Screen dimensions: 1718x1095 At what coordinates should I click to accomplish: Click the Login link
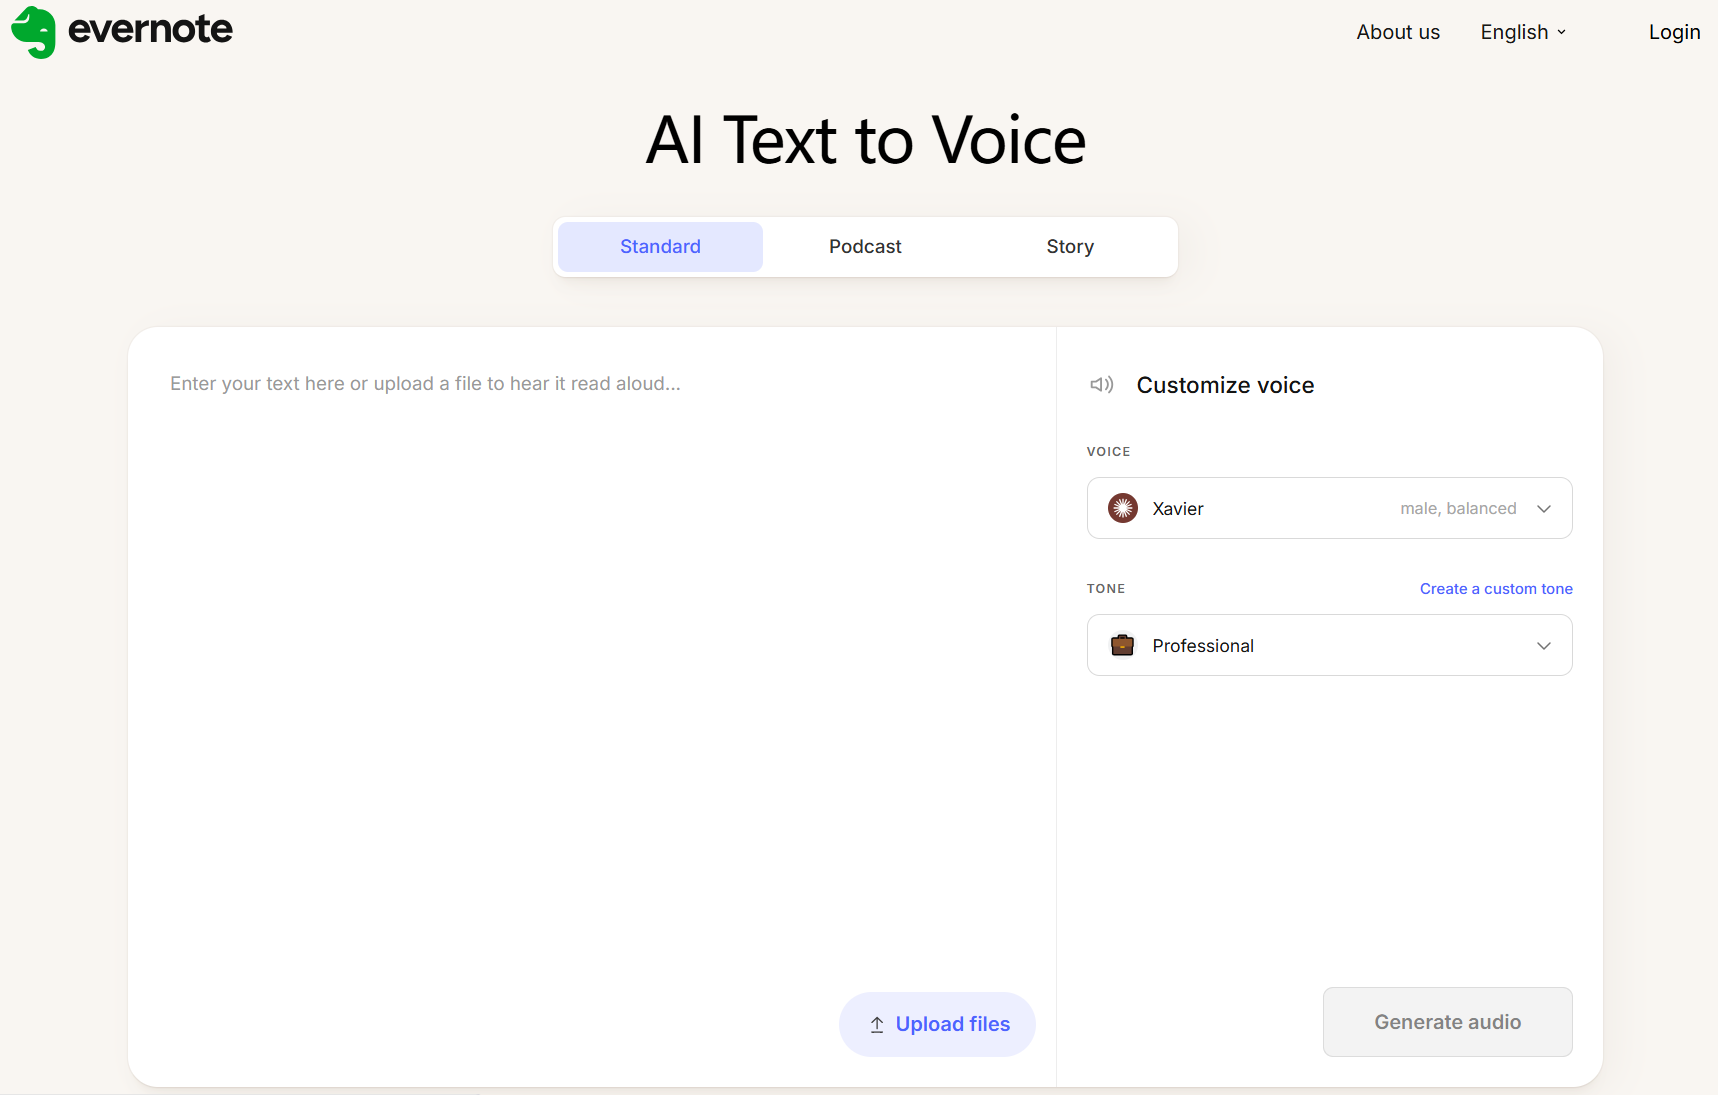[x=1673, y=32]
